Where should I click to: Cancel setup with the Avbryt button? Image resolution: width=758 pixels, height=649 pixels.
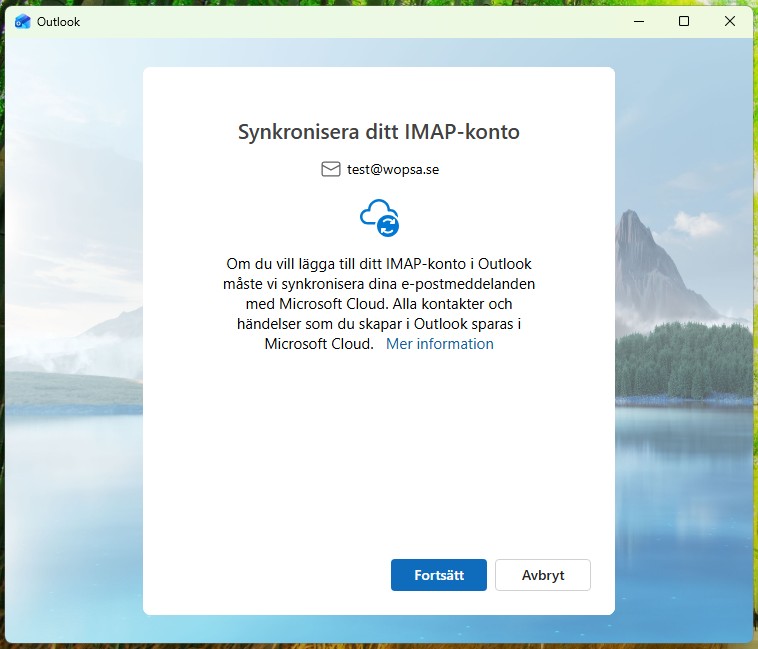click(543, 575)
